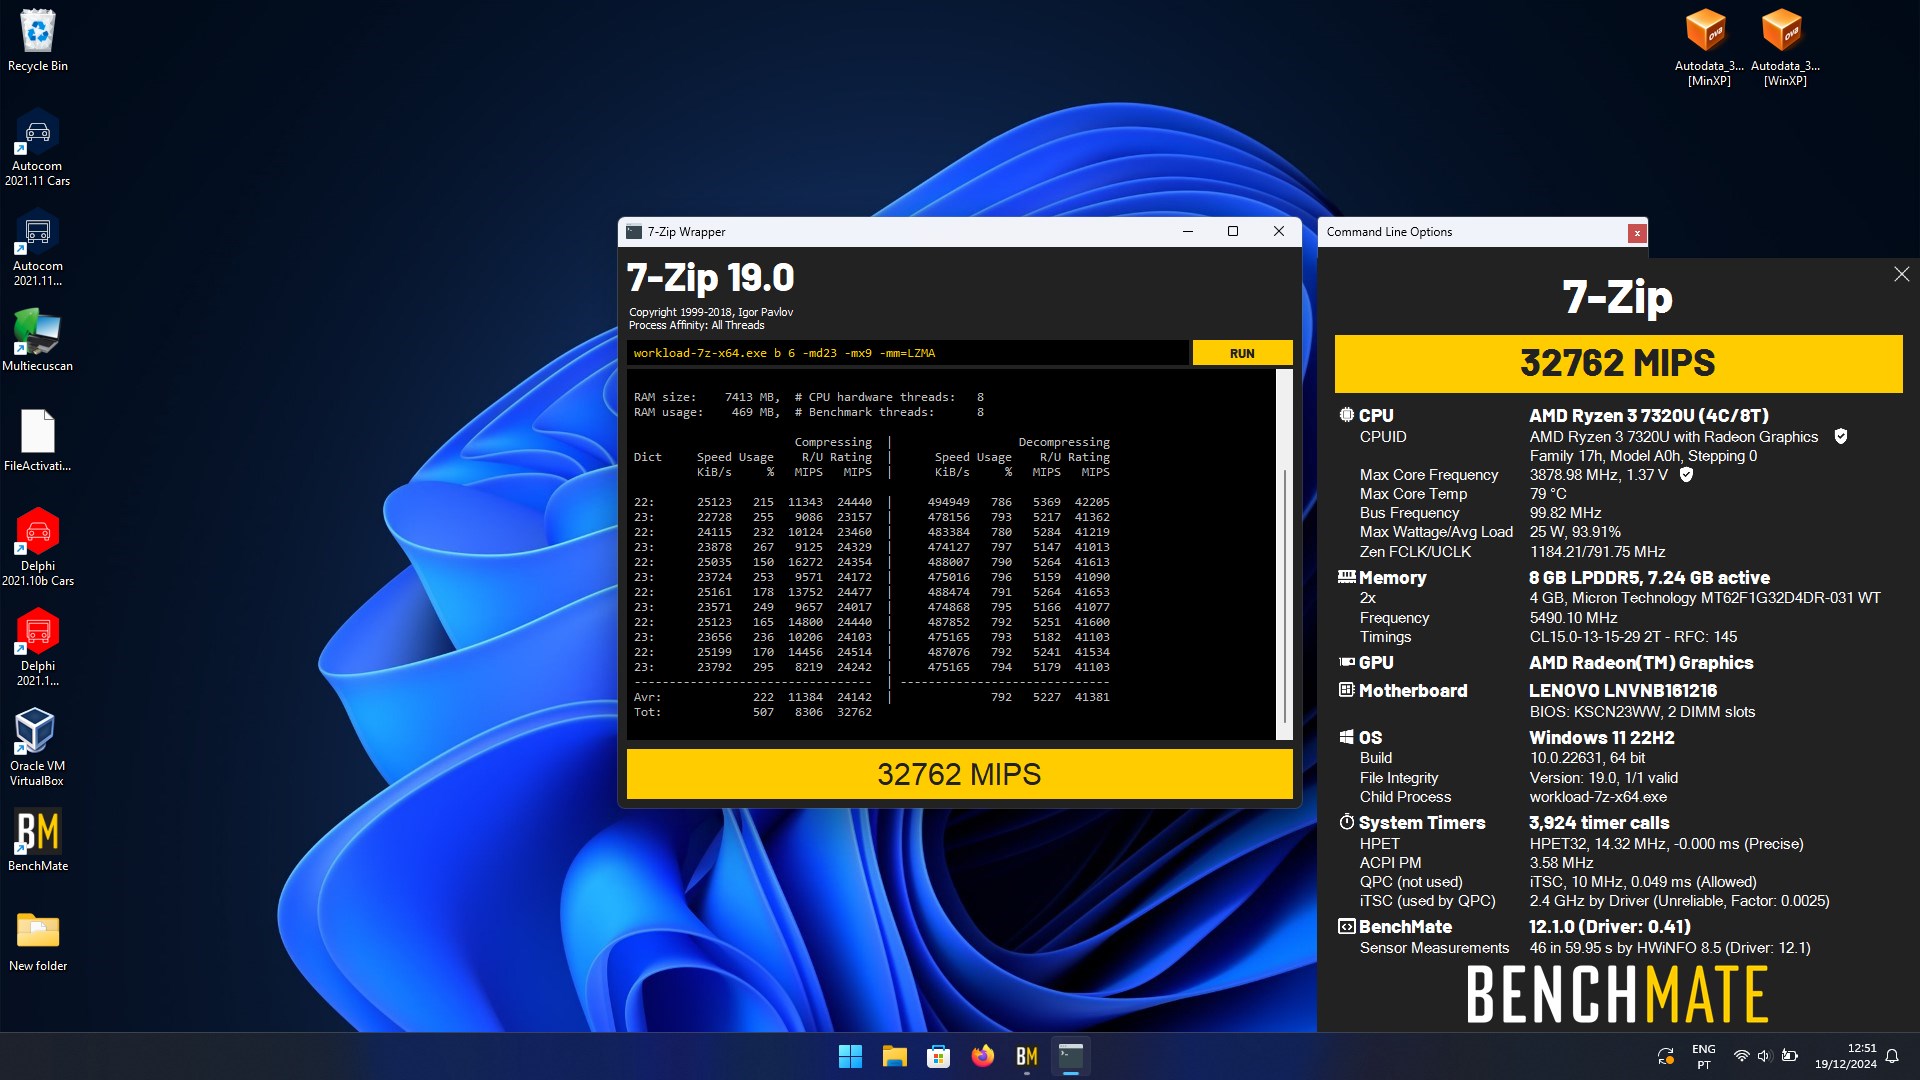Click the 12.1.0 (Driver: 0.41) version text
The height and width of the screenshot is (1080, 1920).
coord(1609,926)
